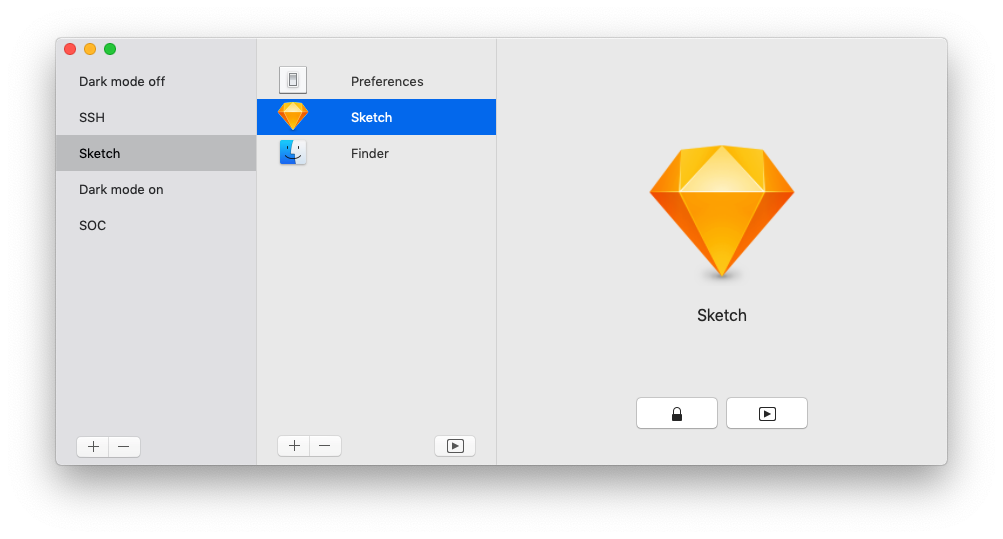Select the SSH group in sidebar
1003x539 pixels.
(x=156, y=117)
